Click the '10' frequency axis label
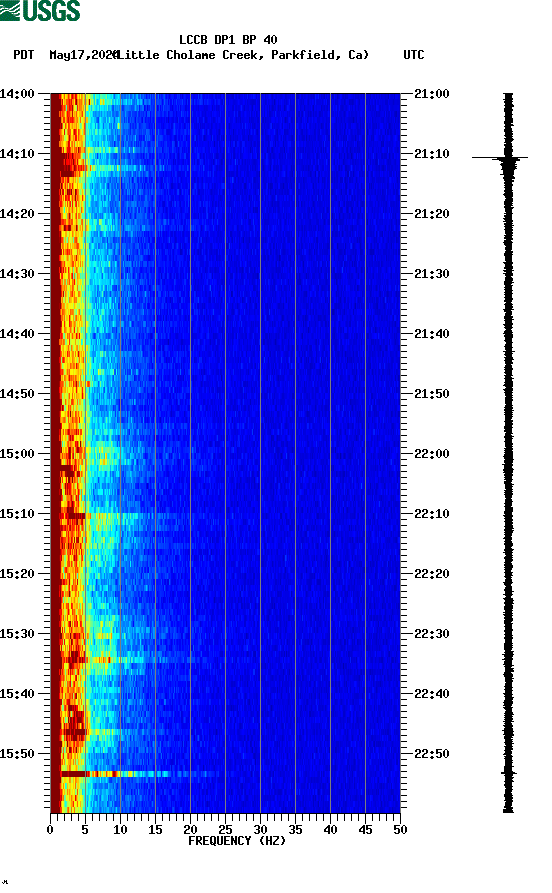Image resolution: width=552 pixels, height=893 pixels. (x=120, y=830)
